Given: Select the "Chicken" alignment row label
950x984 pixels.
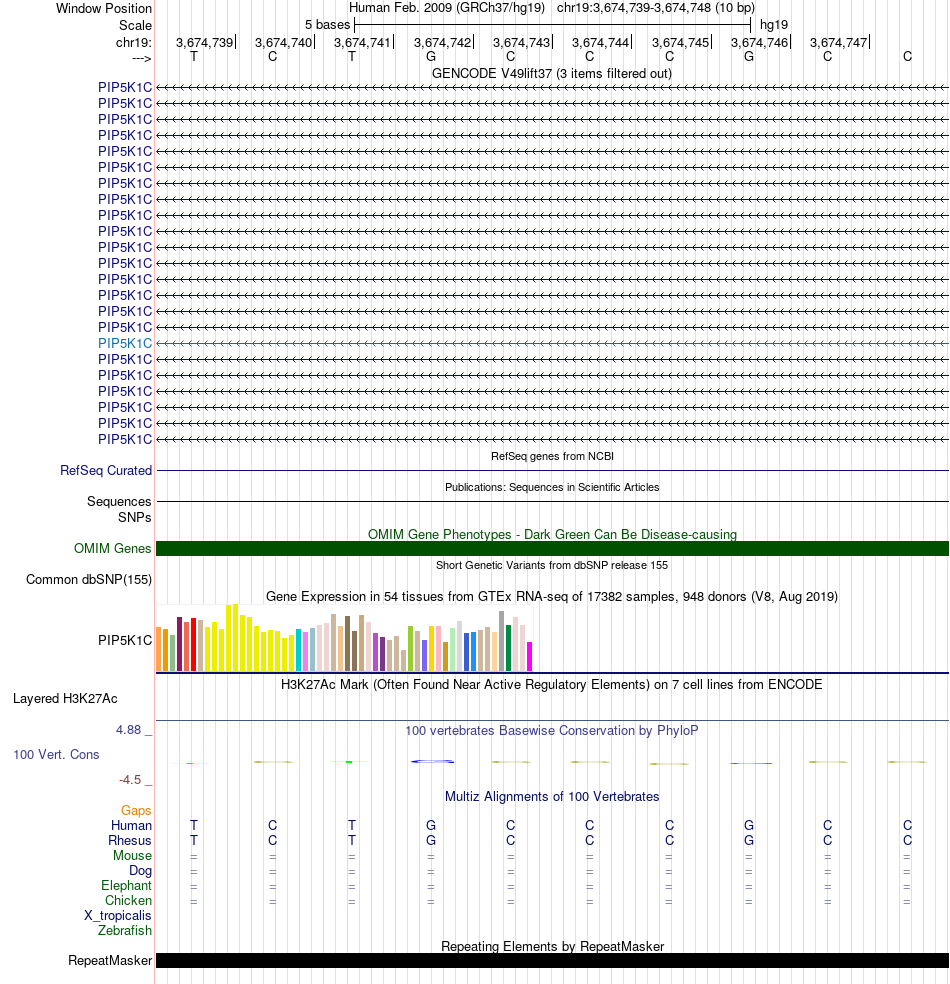Looking at the screenshot, I should [x=129, y=901].
